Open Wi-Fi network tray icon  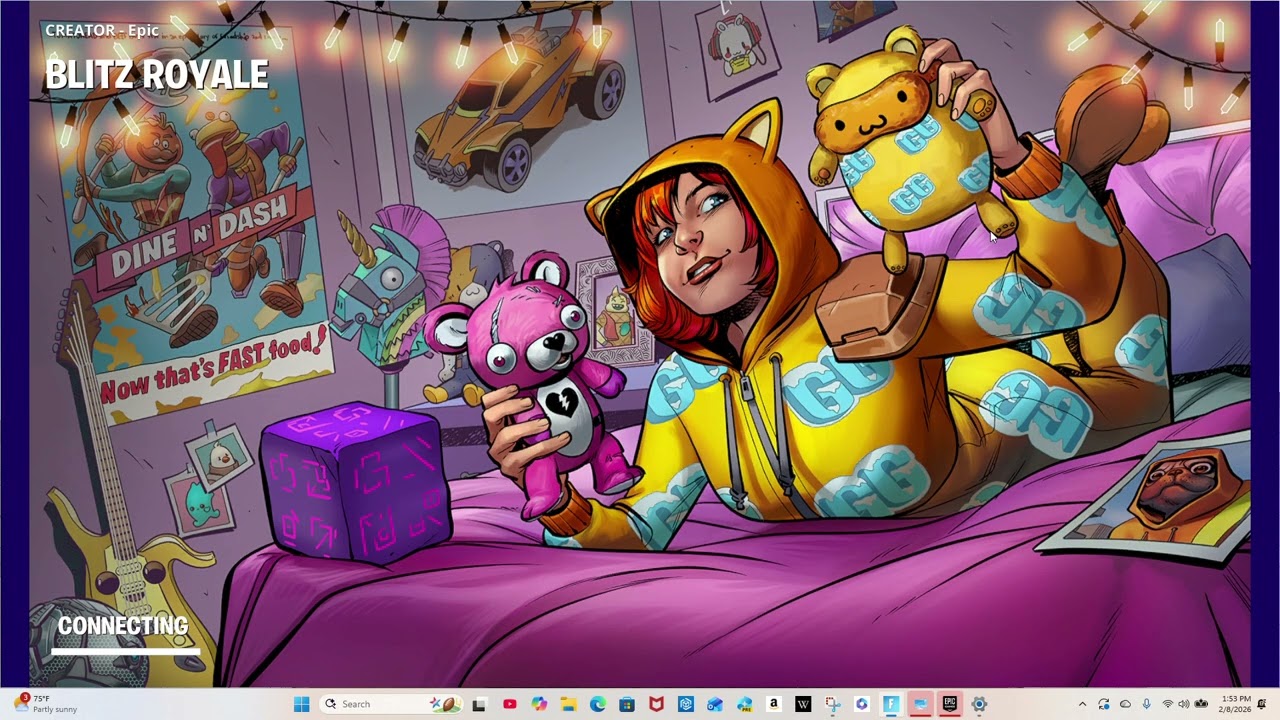[x=1167, y=704]
